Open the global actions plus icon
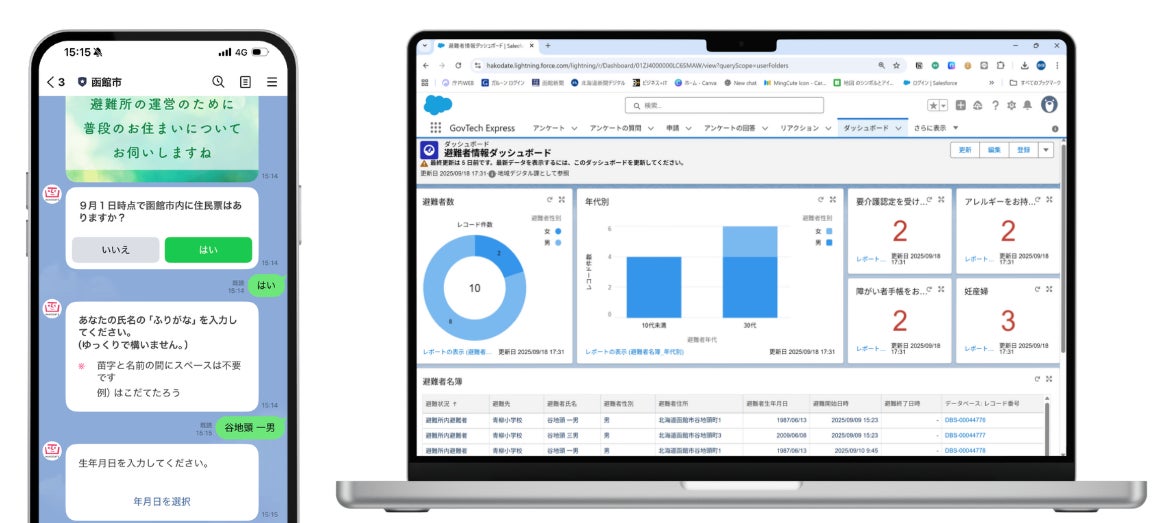This screenshot has width=1172, height=523. coord(961,105)
